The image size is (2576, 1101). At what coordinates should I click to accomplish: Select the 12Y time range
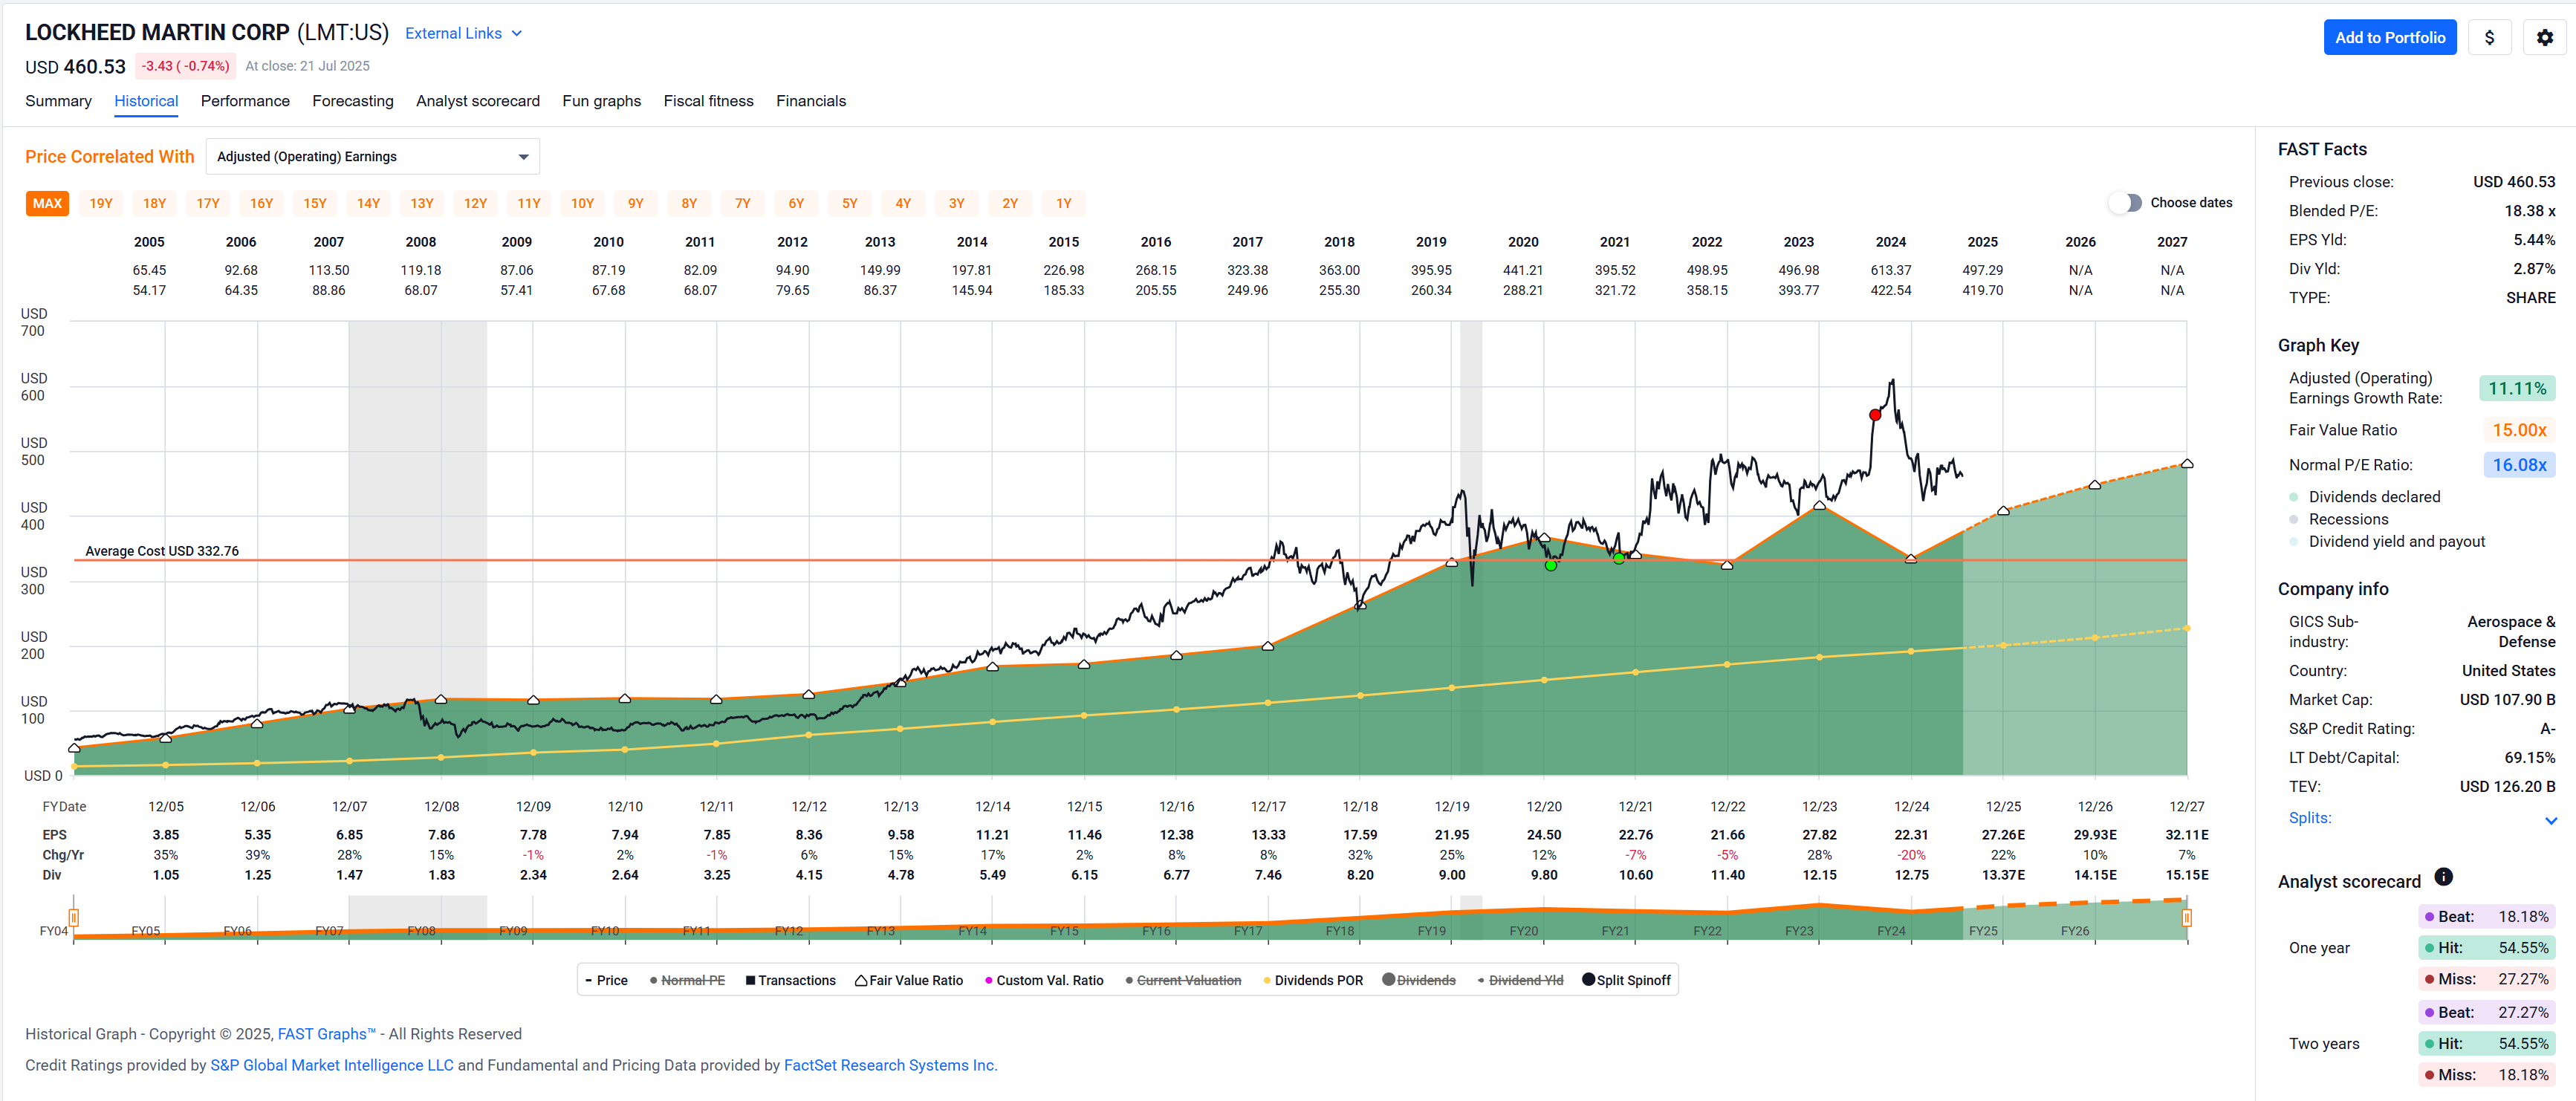point(475,203)
